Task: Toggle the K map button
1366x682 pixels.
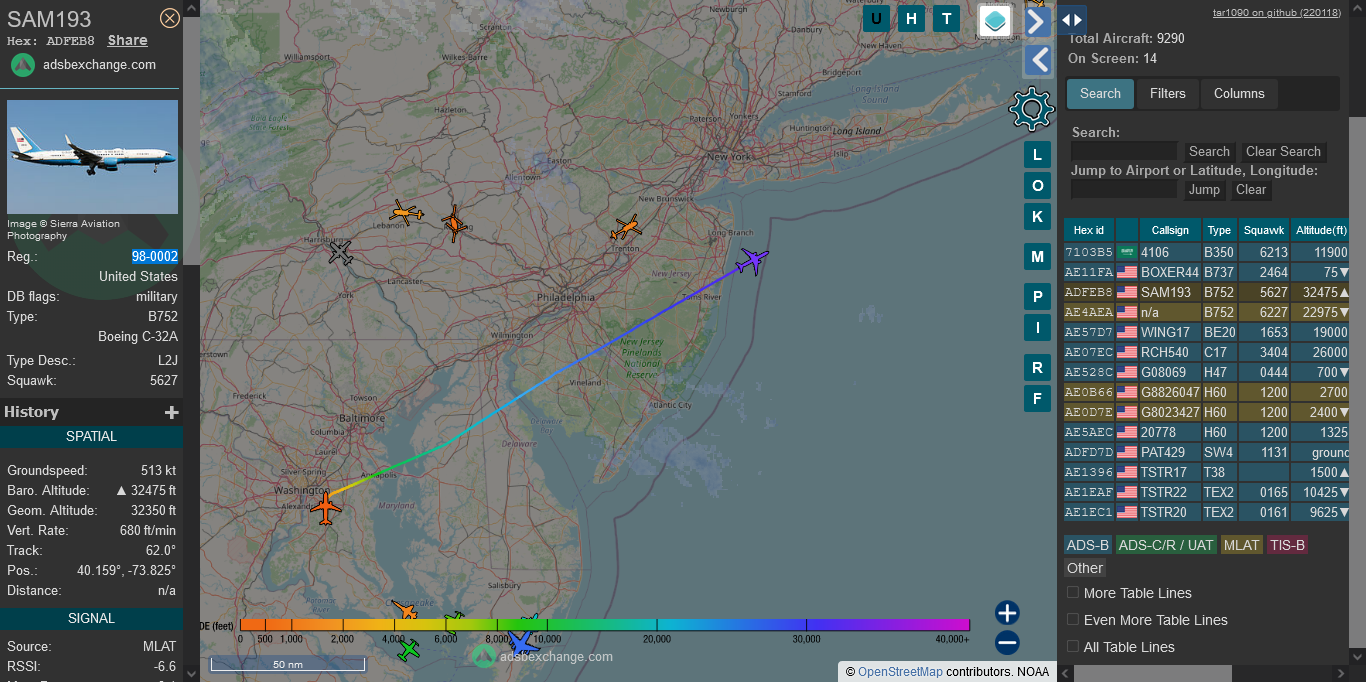Action: (1037, 217)
